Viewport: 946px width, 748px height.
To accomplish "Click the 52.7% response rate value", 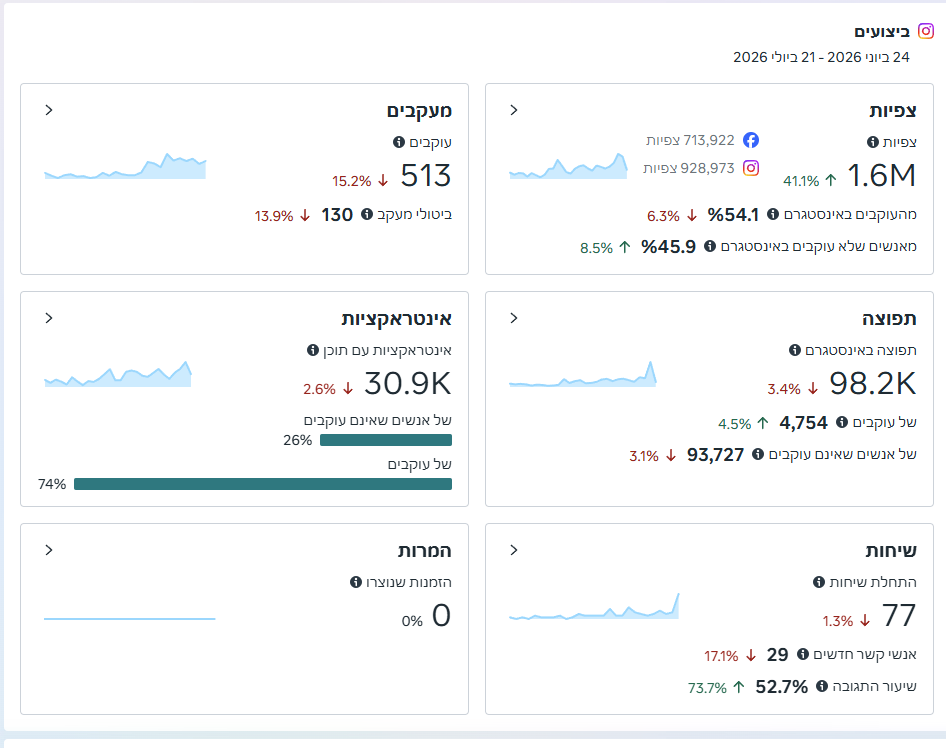I will pyautogui.click(x=782, y=687).
